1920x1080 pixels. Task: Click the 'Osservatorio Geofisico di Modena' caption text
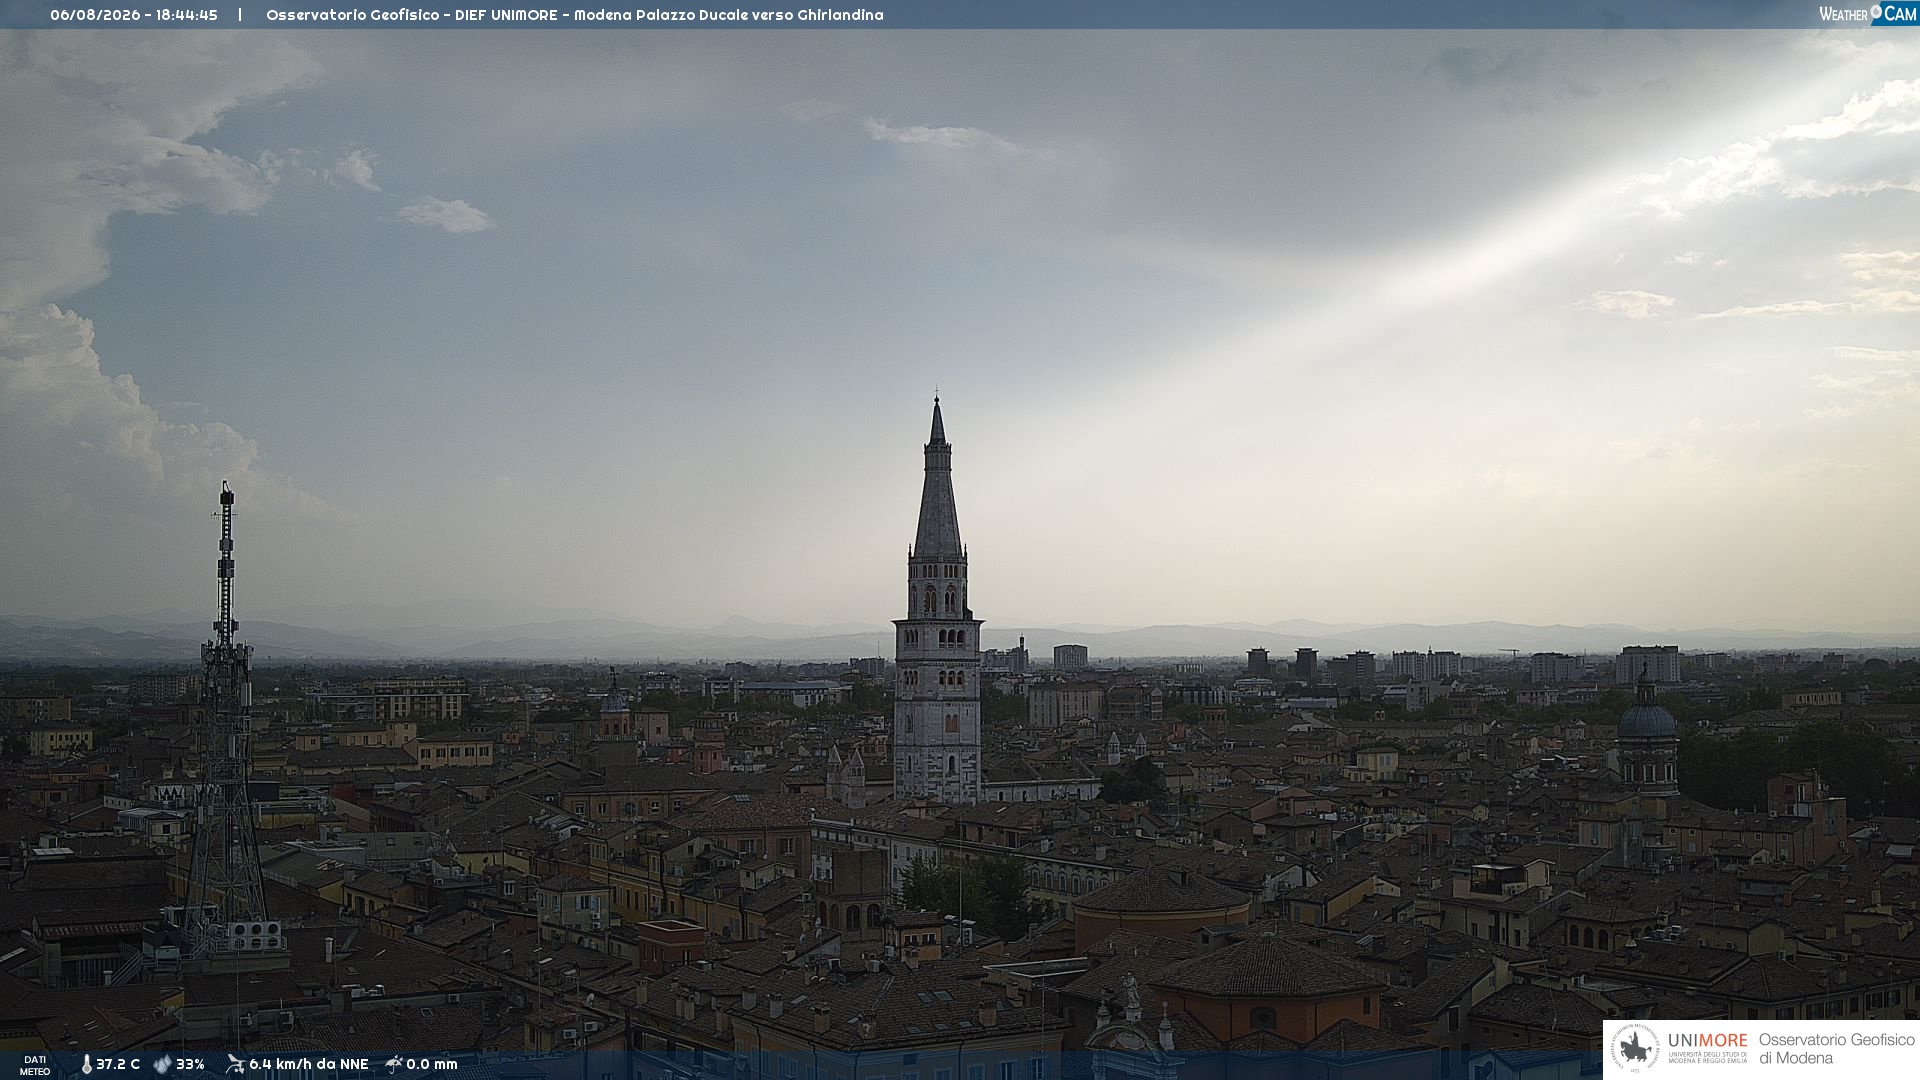tap(1836, 1049)
